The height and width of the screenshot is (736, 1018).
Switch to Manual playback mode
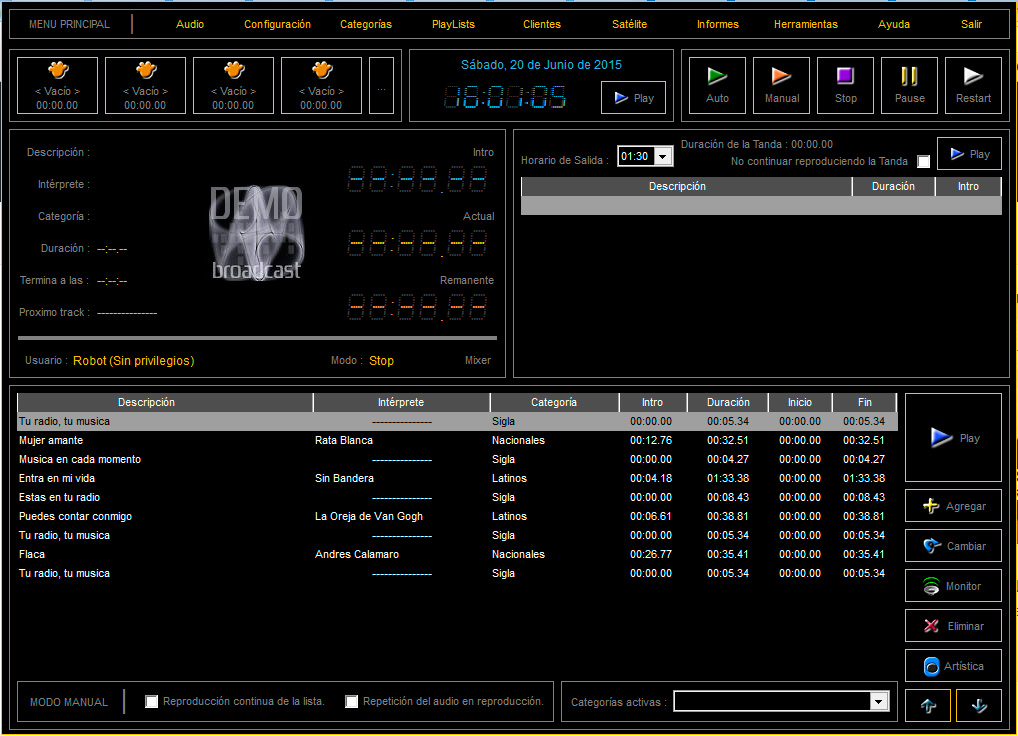[x=781, y=85]
